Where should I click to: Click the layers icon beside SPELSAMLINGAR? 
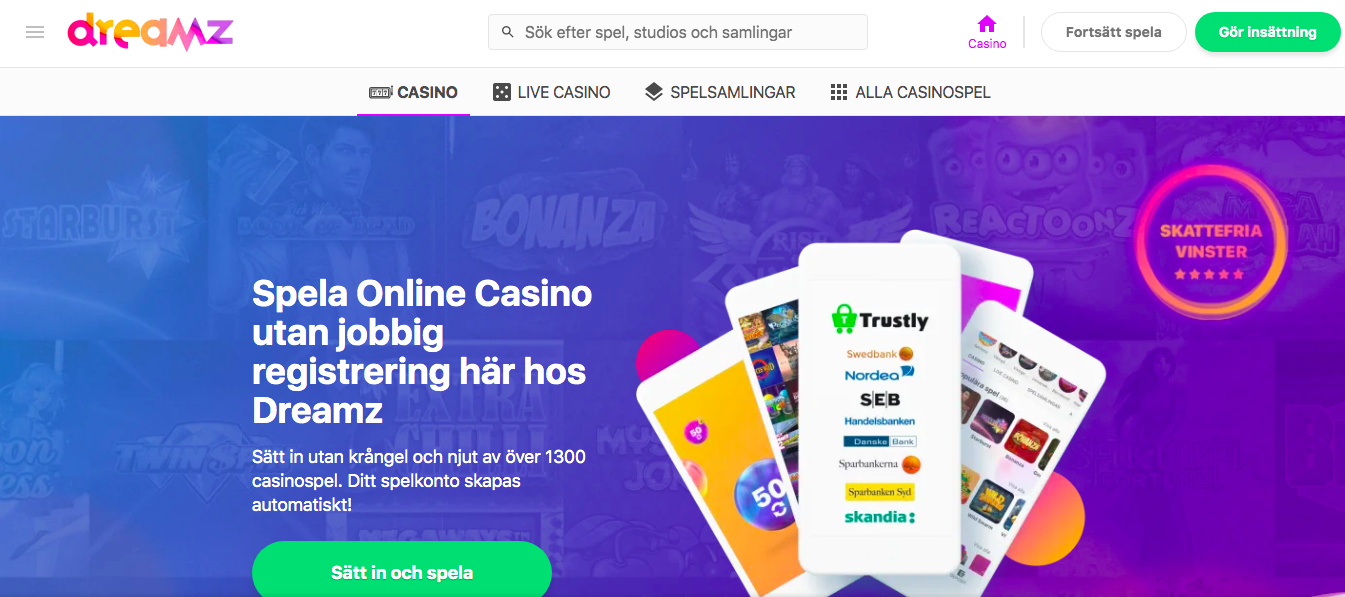[x=654, y=92]
